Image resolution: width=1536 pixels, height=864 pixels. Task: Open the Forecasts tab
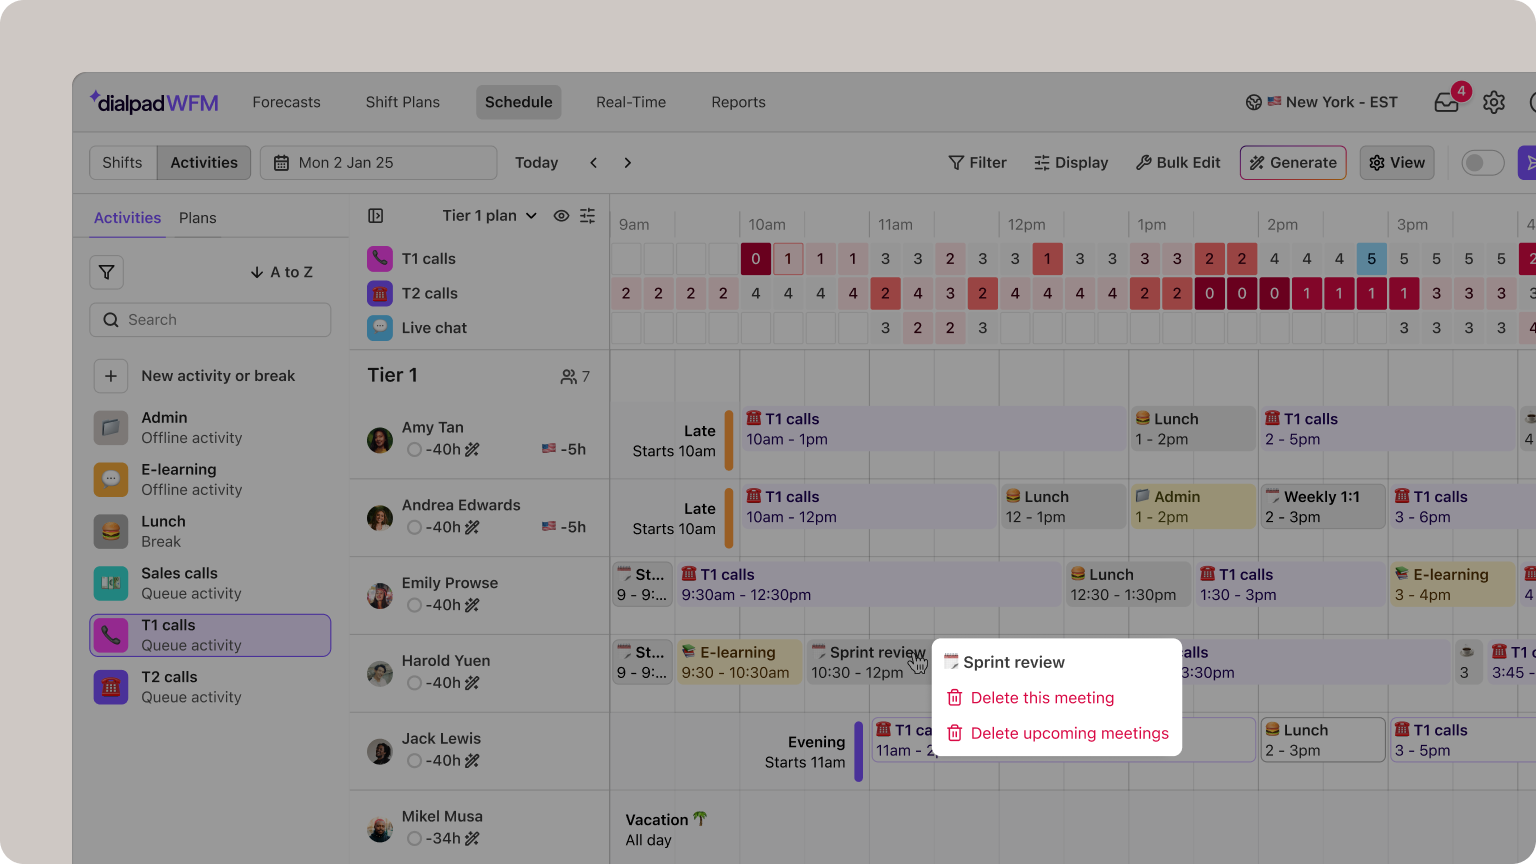pos(287,102)
